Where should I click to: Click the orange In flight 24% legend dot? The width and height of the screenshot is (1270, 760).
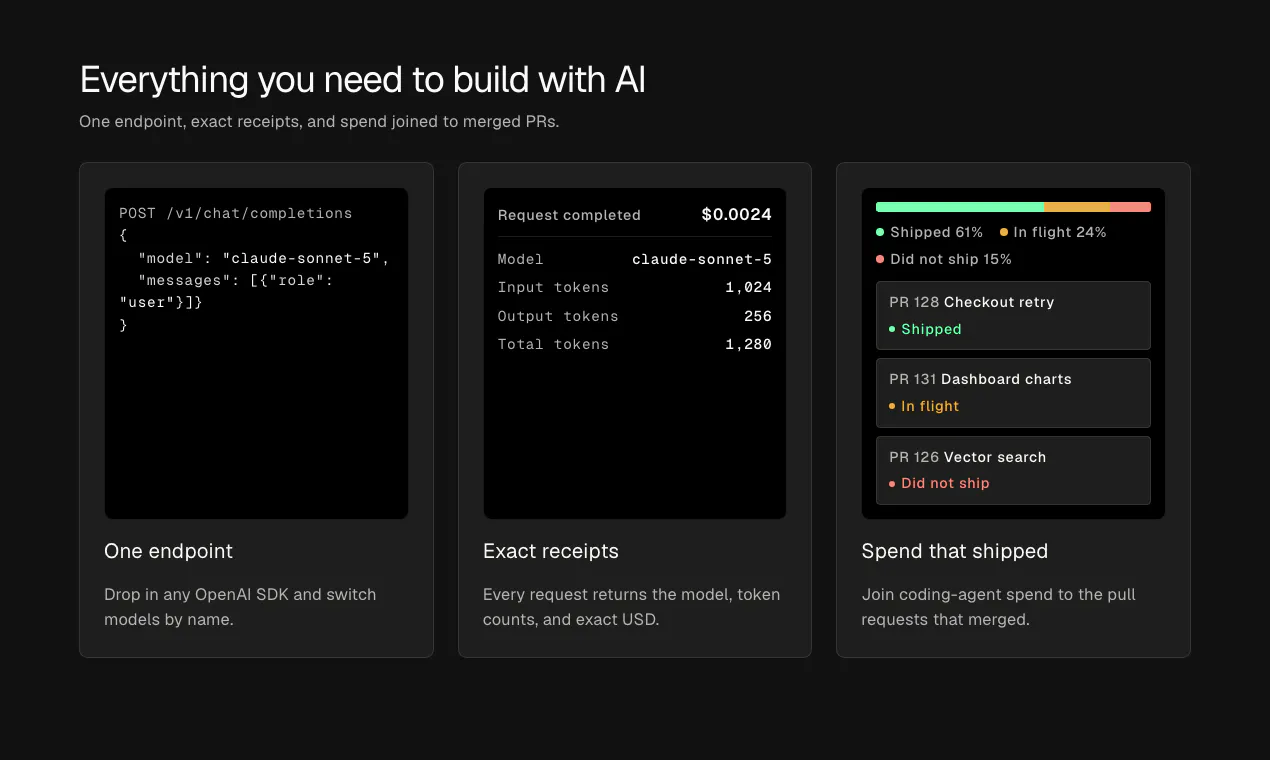pos(1004,232)
